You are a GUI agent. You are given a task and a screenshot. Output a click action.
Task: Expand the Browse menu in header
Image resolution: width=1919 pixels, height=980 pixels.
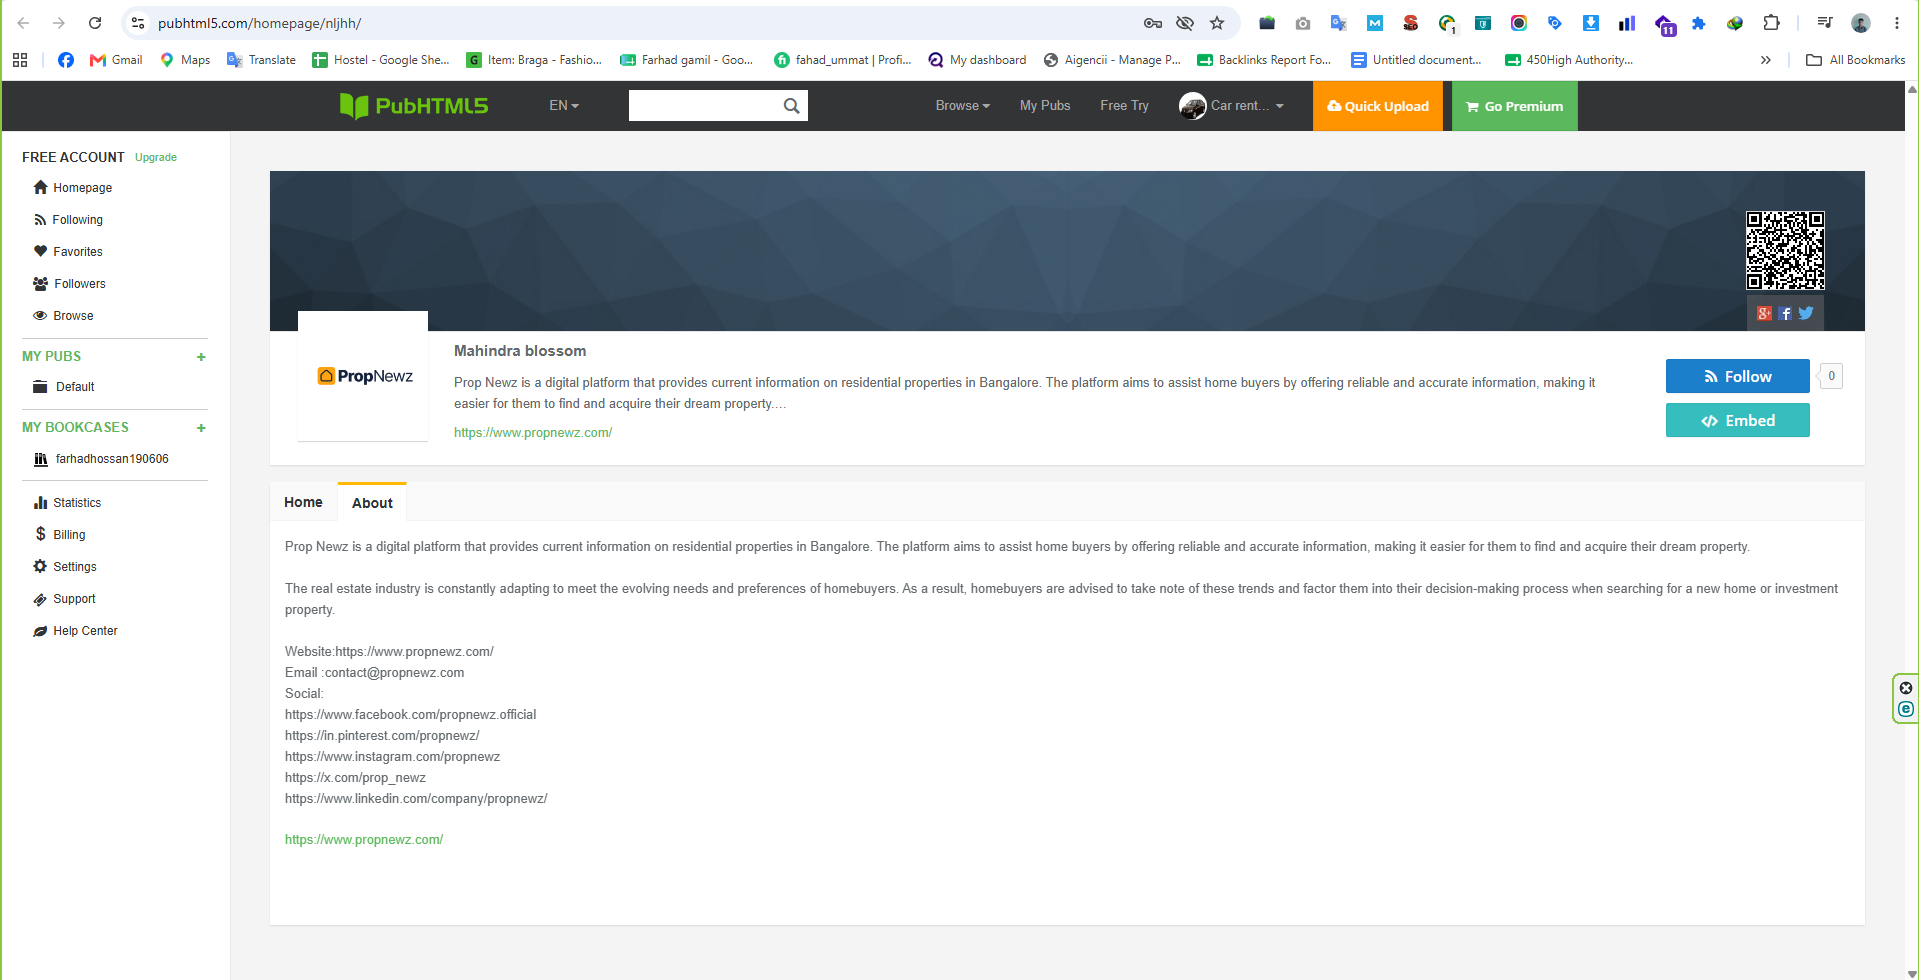click(962, 106)
